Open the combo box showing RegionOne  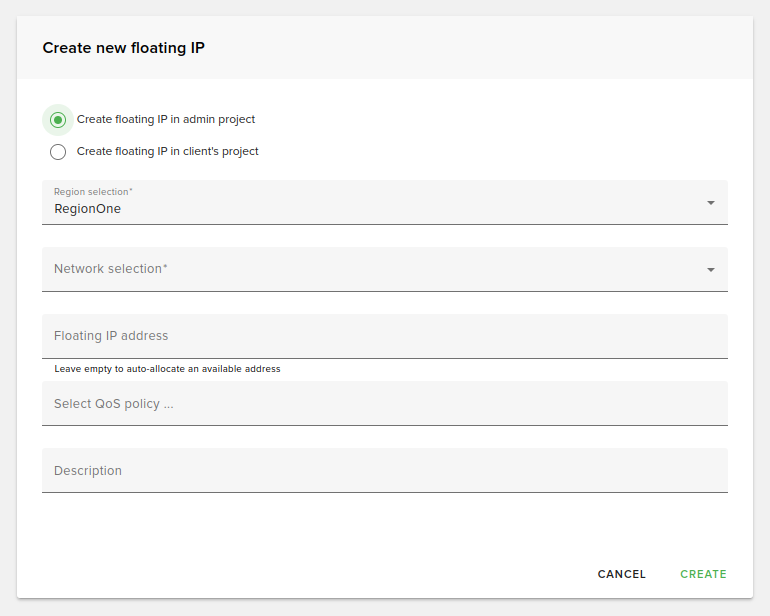coord(384,203)
